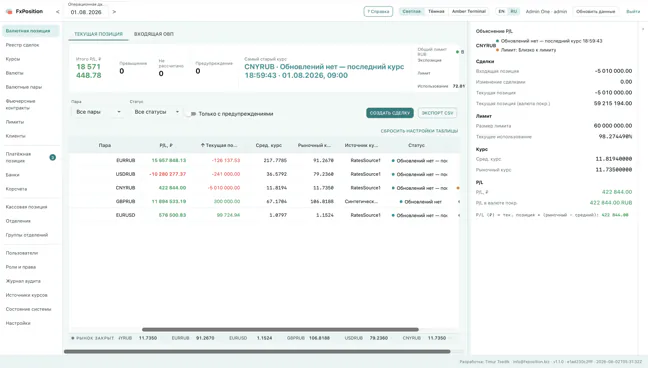Click status dot in GBPRUB row
Image resolution: width=648 pixels, height=368 pixels.
[x=401, y=201]
